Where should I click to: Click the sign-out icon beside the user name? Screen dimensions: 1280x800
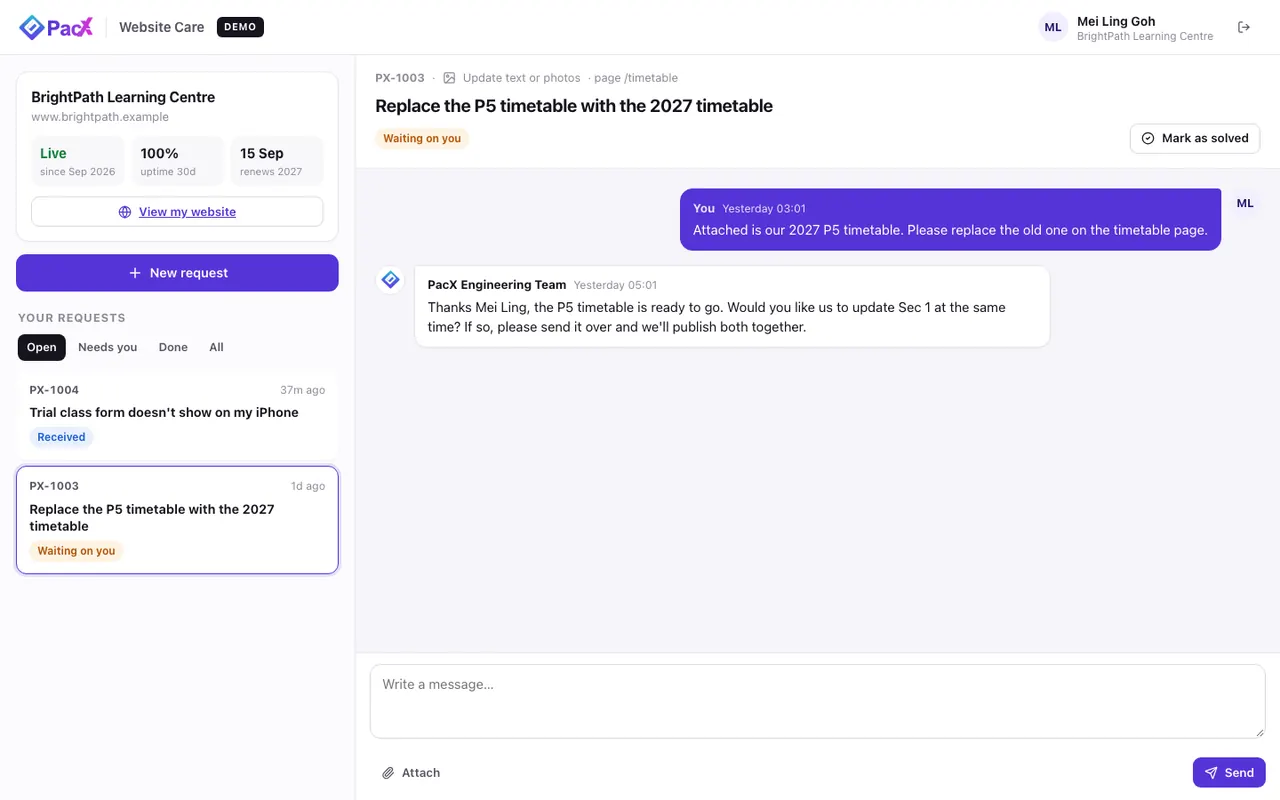[1244, 27]
